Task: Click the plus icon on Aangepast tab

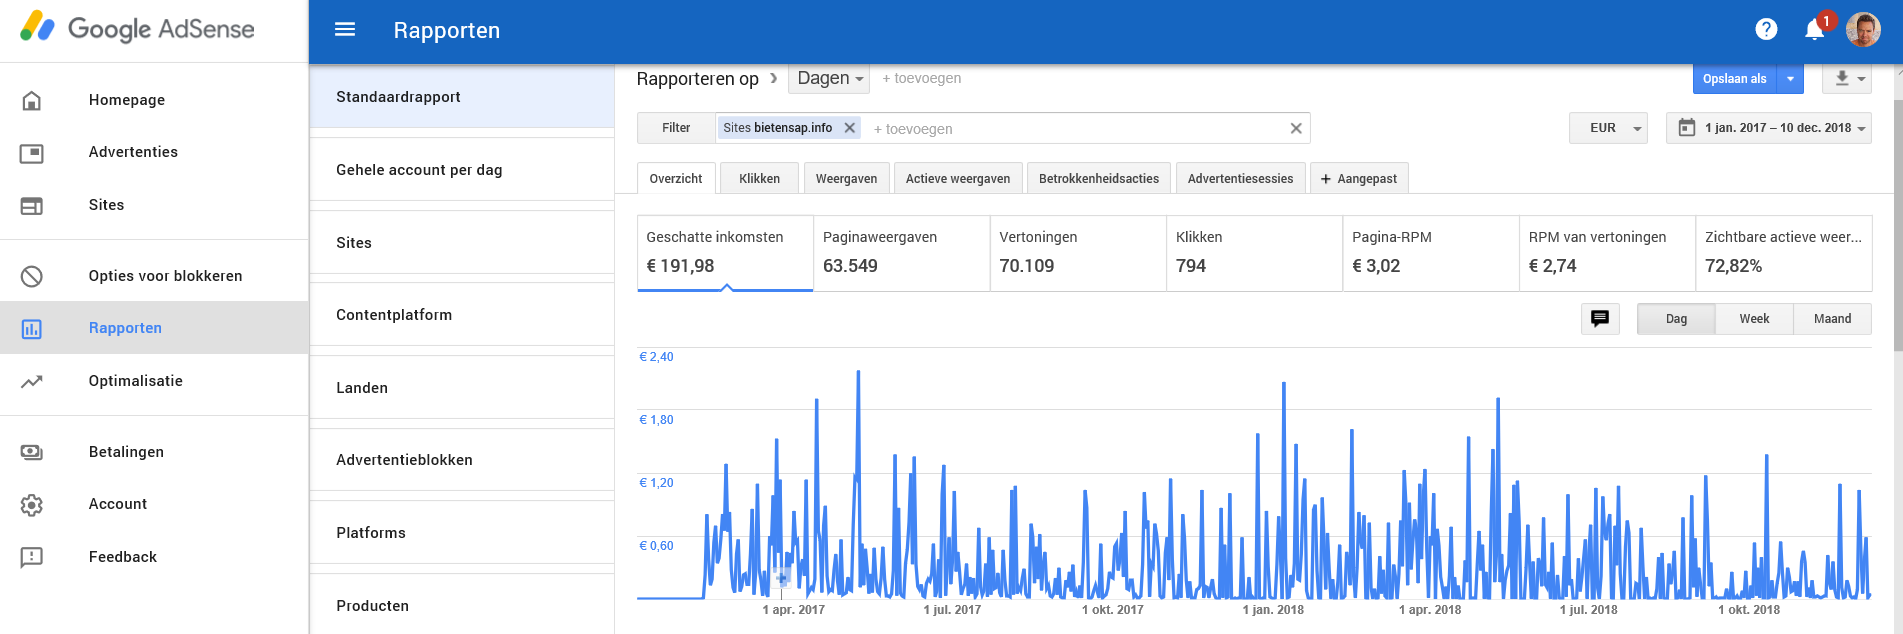Action: pyautogui.click(x=1326, y=179)
